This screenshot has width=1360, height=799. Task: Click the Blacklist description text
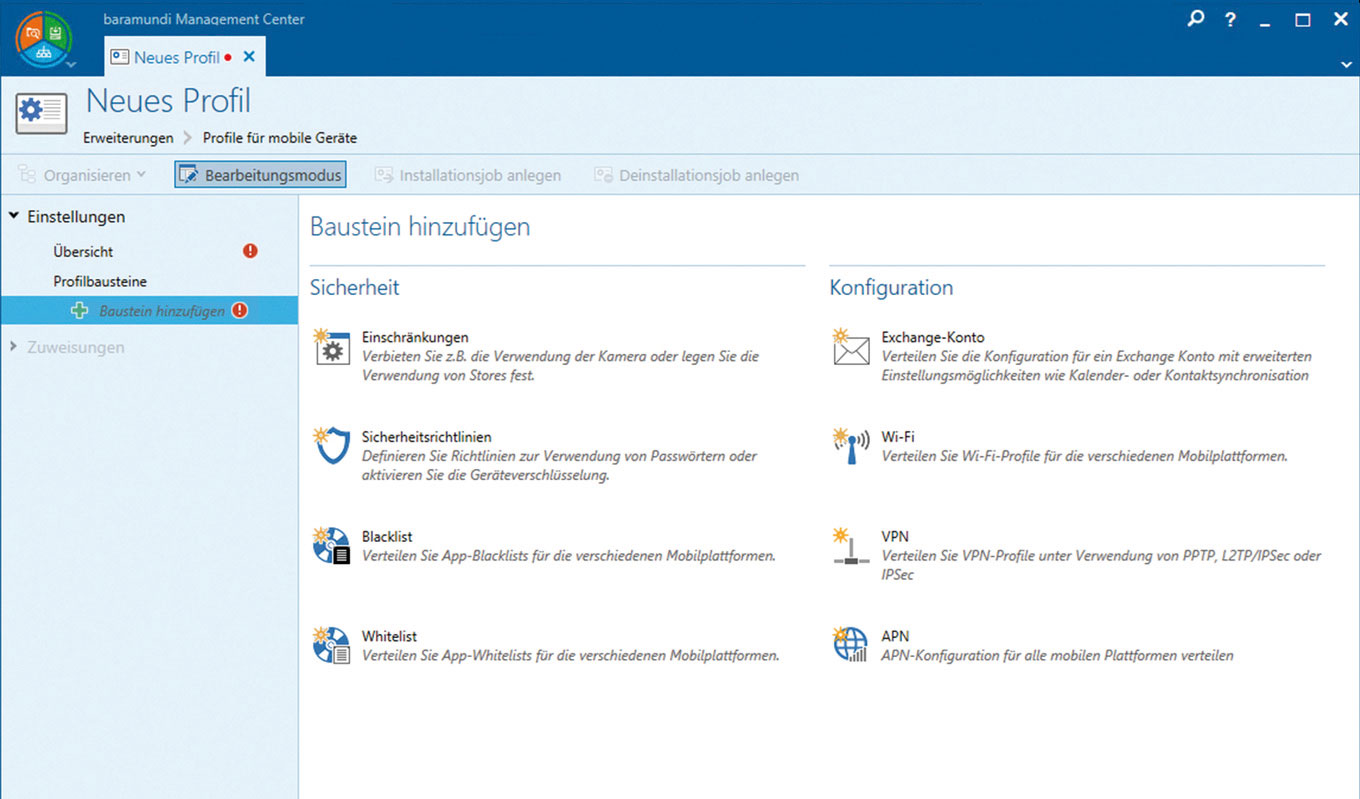(x=569, y=556)
